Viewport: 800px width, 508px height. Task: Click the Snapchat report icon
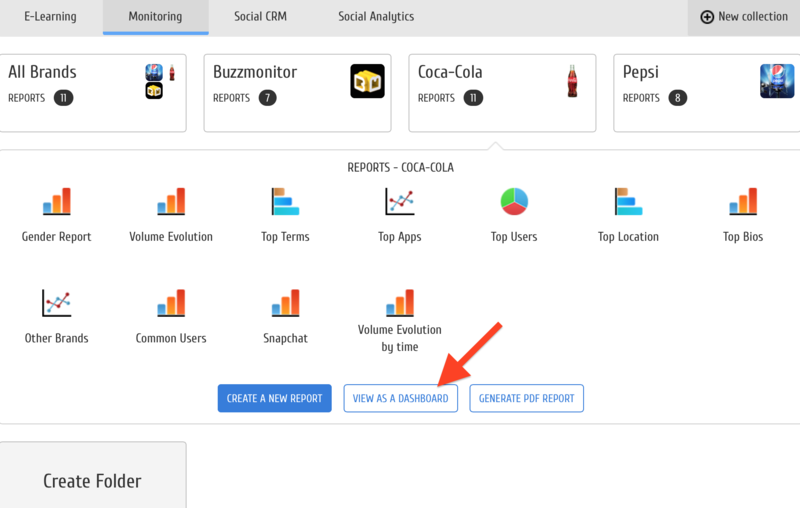285,303
